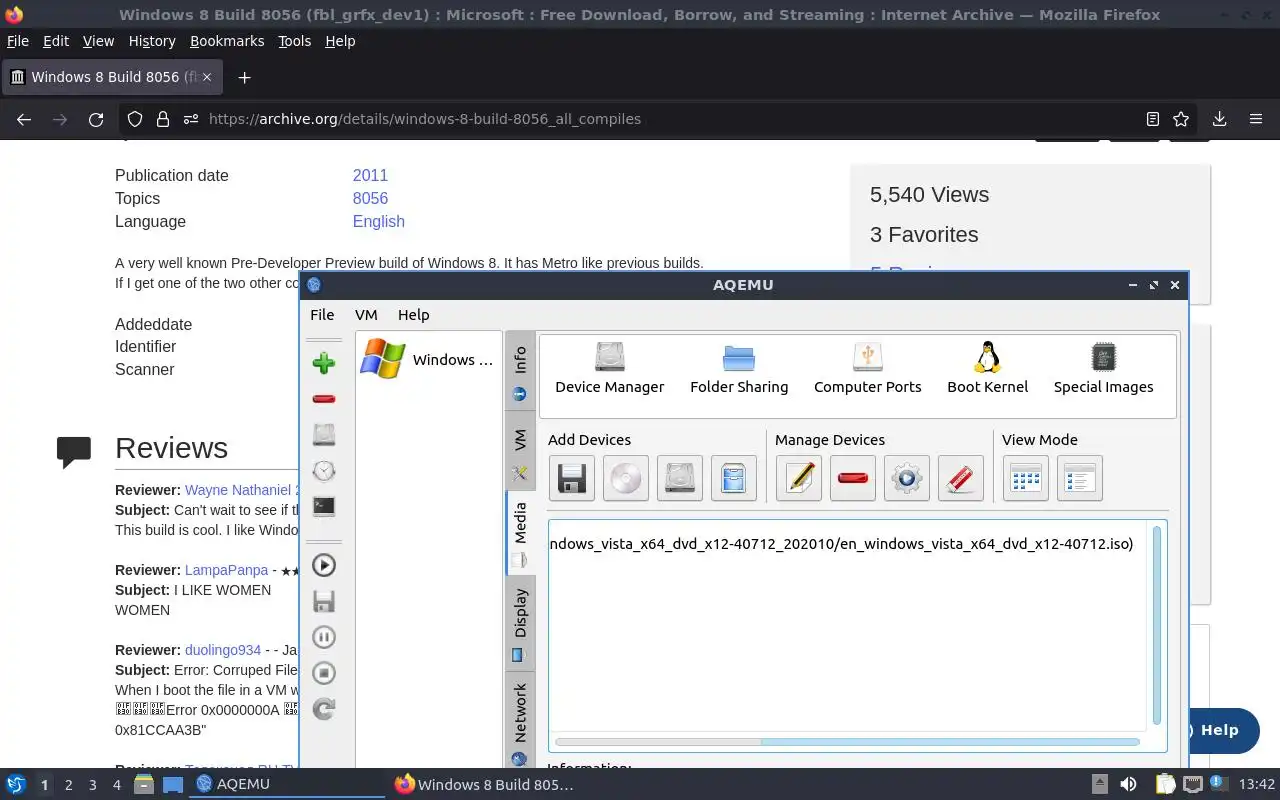Show site shield tracking protection info
The width and height of the screenshot is (1280, 800).
[135, 119]
